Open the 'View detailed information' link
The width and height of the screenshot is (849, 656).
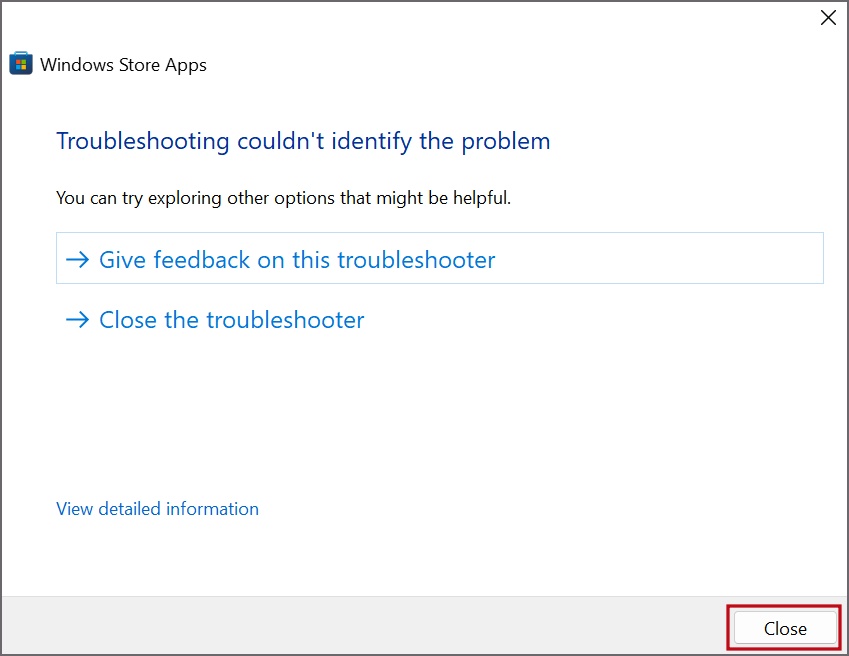tap(158, 509)
